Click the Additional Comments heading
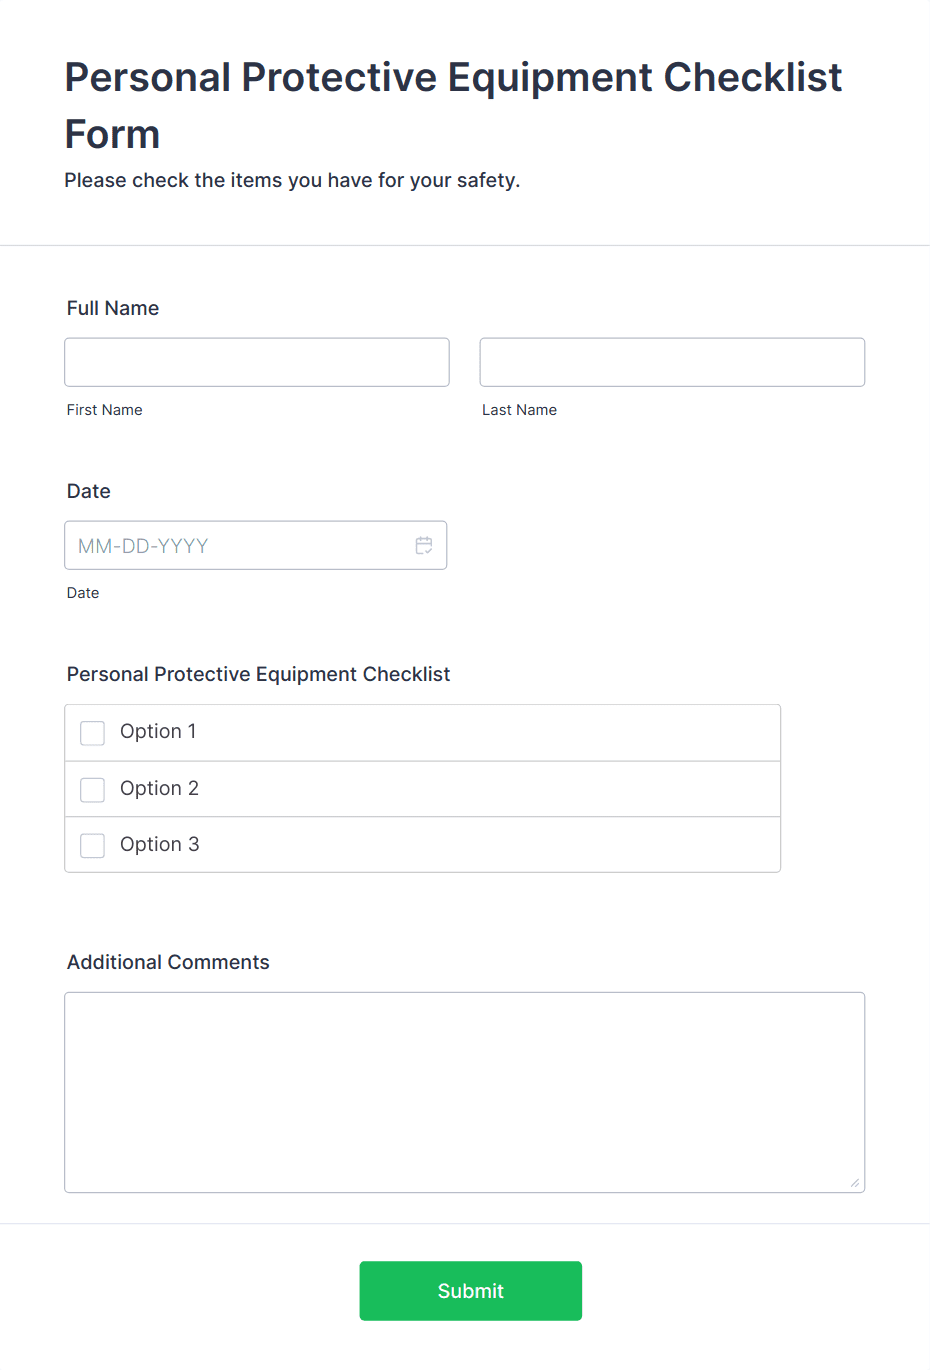The height and width of the screenshot is (1370, 930). point(168,962)
